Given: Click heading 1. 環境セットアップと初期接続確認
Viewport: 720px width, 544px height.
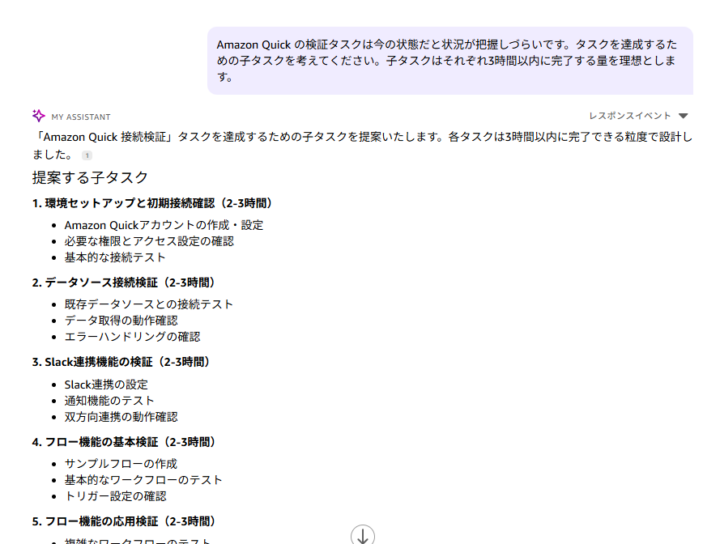Looking at the screenshot, I should [152, 203].
